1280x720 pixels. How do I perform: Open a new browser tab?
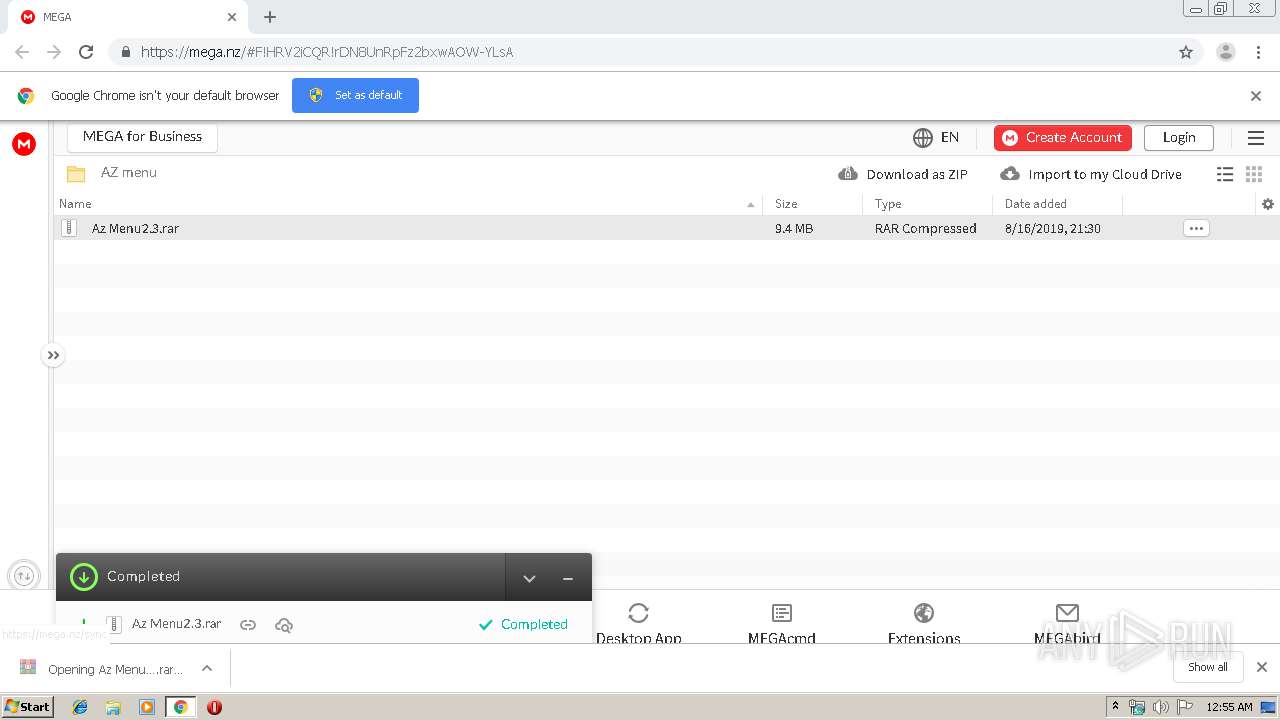point(270,17)
